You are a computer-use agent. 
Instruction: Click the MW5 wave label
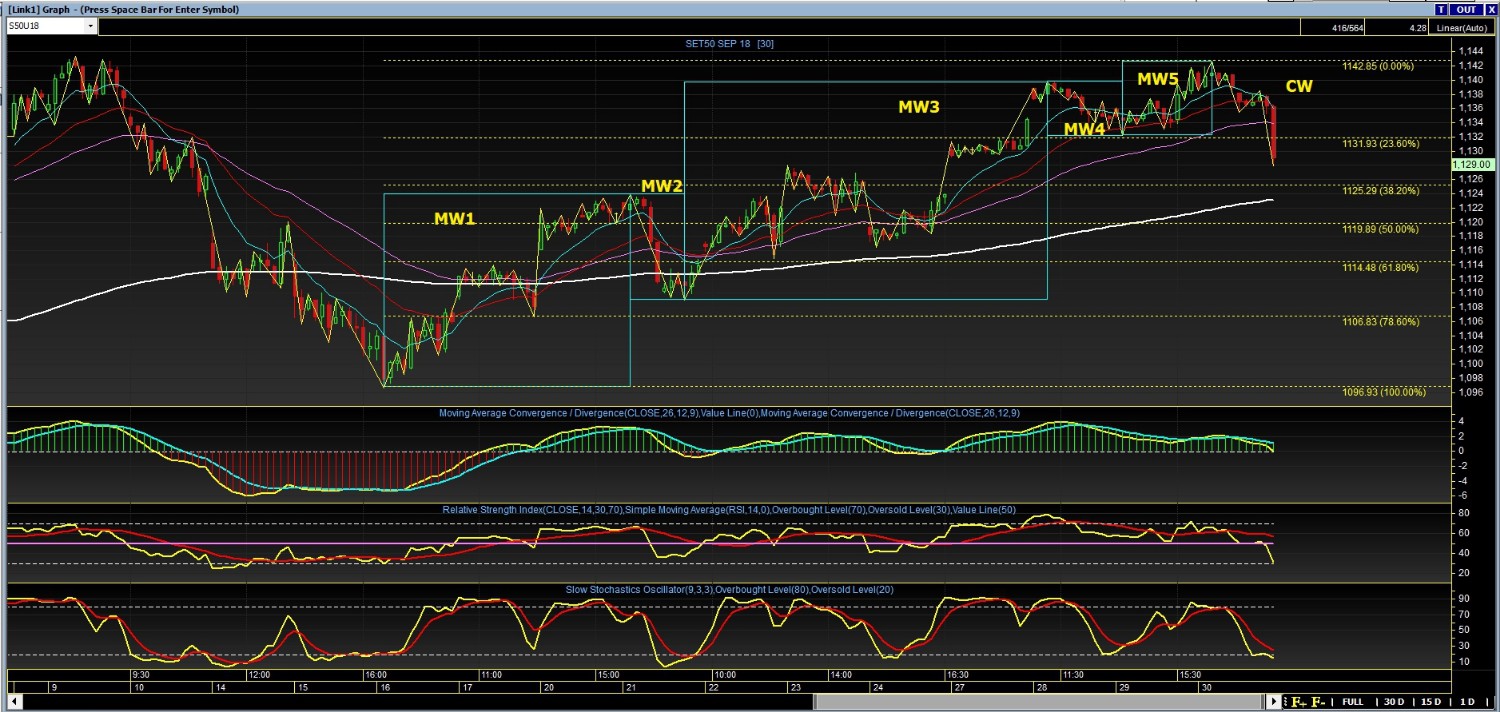(1158, 79)
